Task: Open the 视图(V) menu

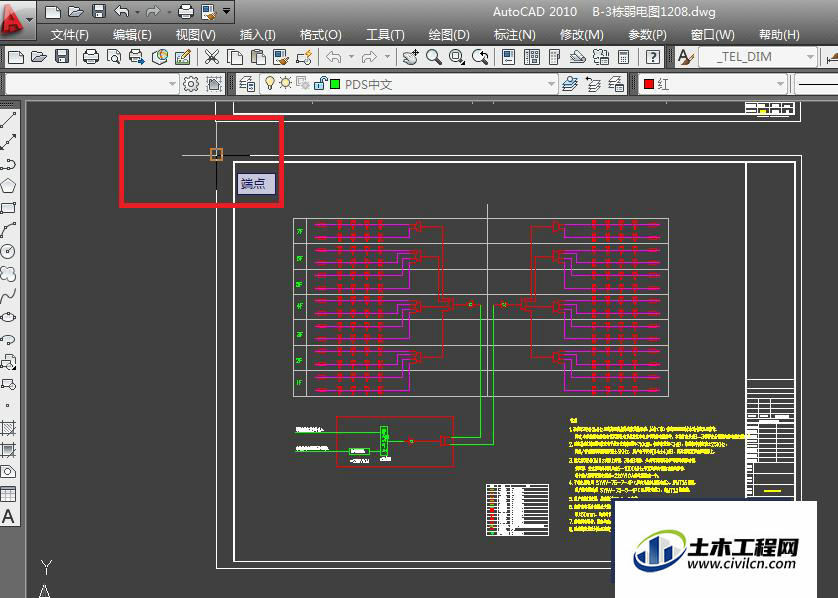Action: pyautogui.click(x=196, y=35)
